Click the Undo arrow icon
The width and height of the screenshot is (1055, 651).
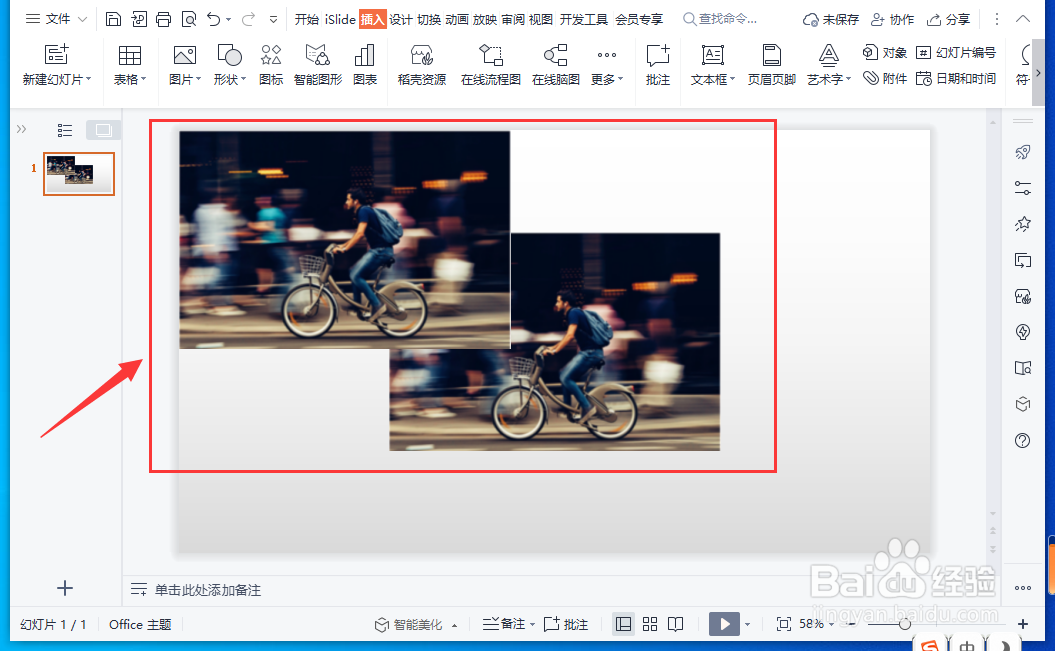click(x=214, y=19)
